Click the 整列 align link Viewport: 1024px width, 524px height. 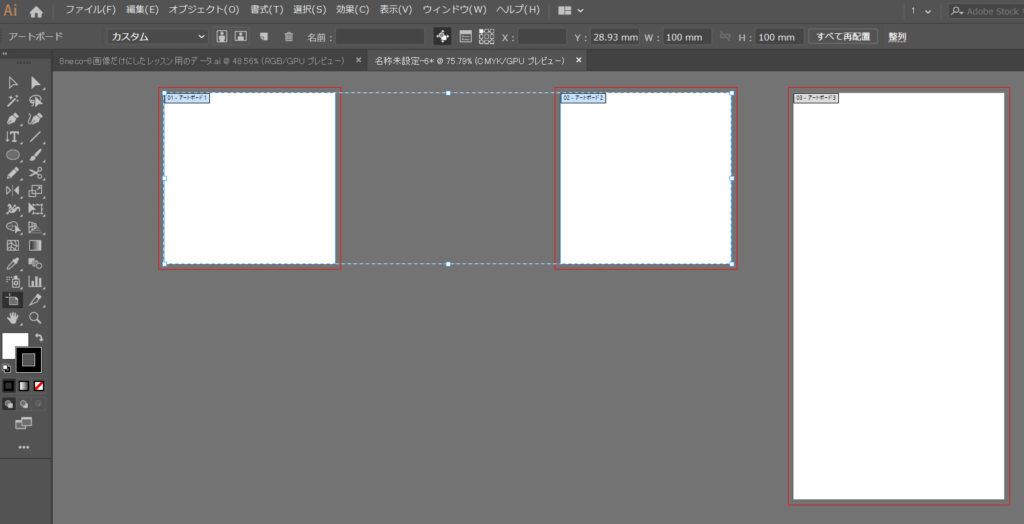[897, 37]
